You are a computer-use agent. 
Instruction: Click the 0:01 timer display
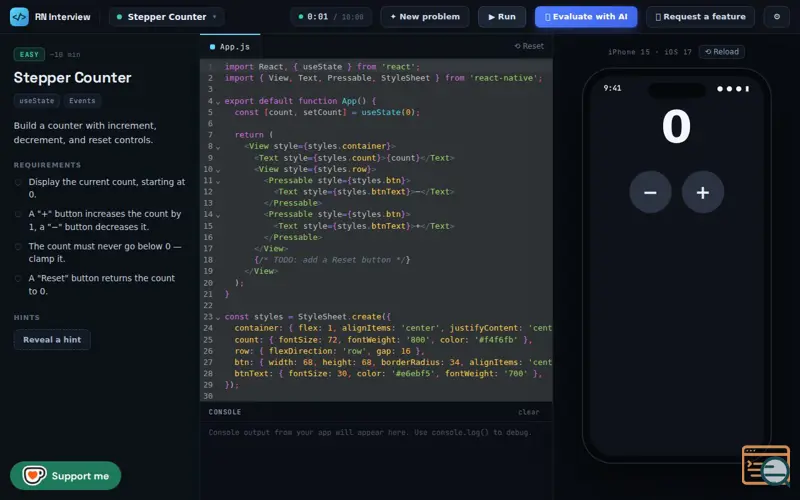tap(331, 17)
